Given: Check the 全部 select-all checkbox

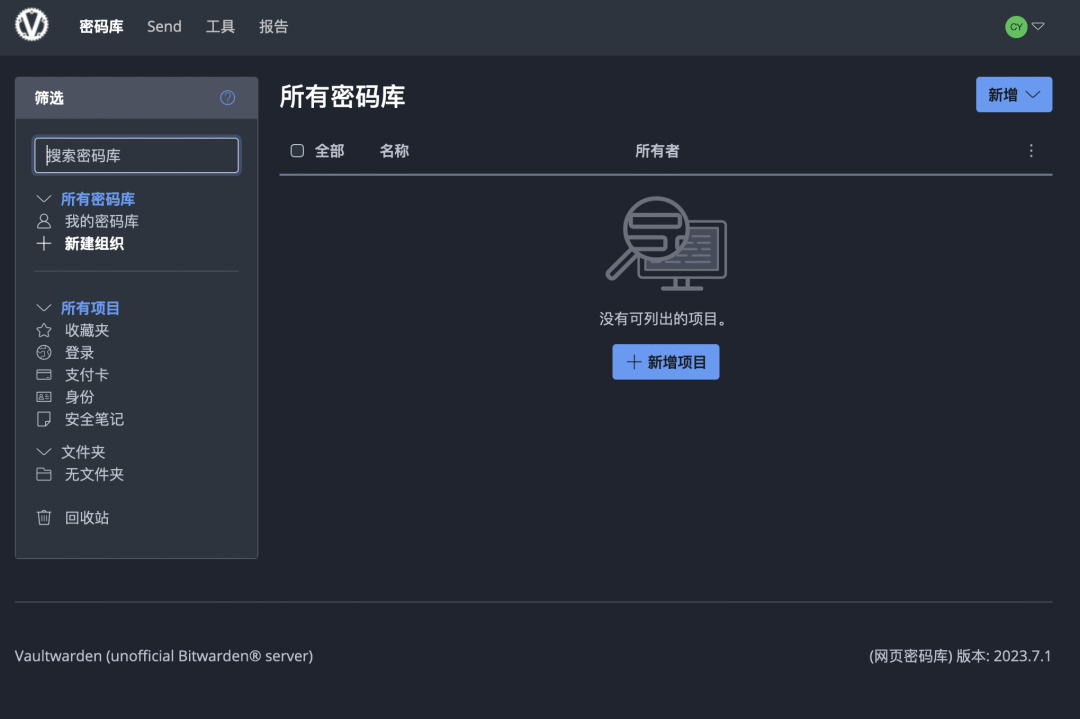Looking at the screenshot, I should tap(296, 150).
